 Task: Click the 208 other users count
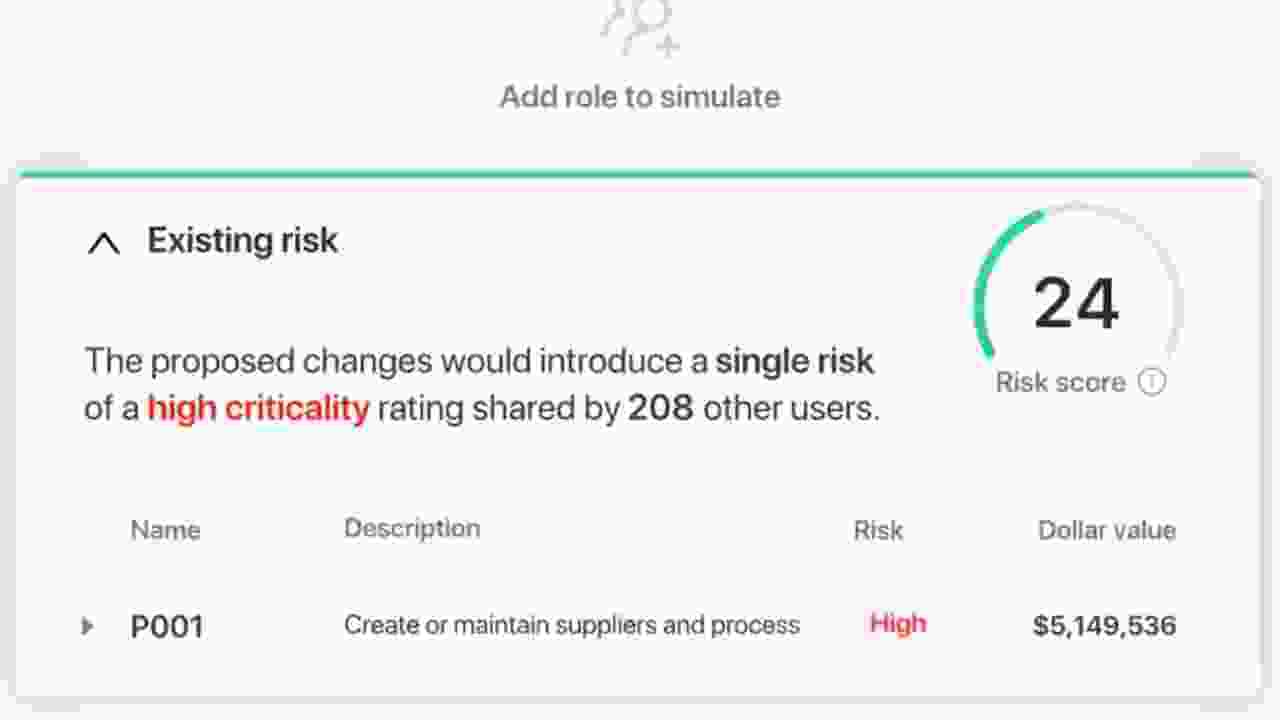[x=660, y=408]
